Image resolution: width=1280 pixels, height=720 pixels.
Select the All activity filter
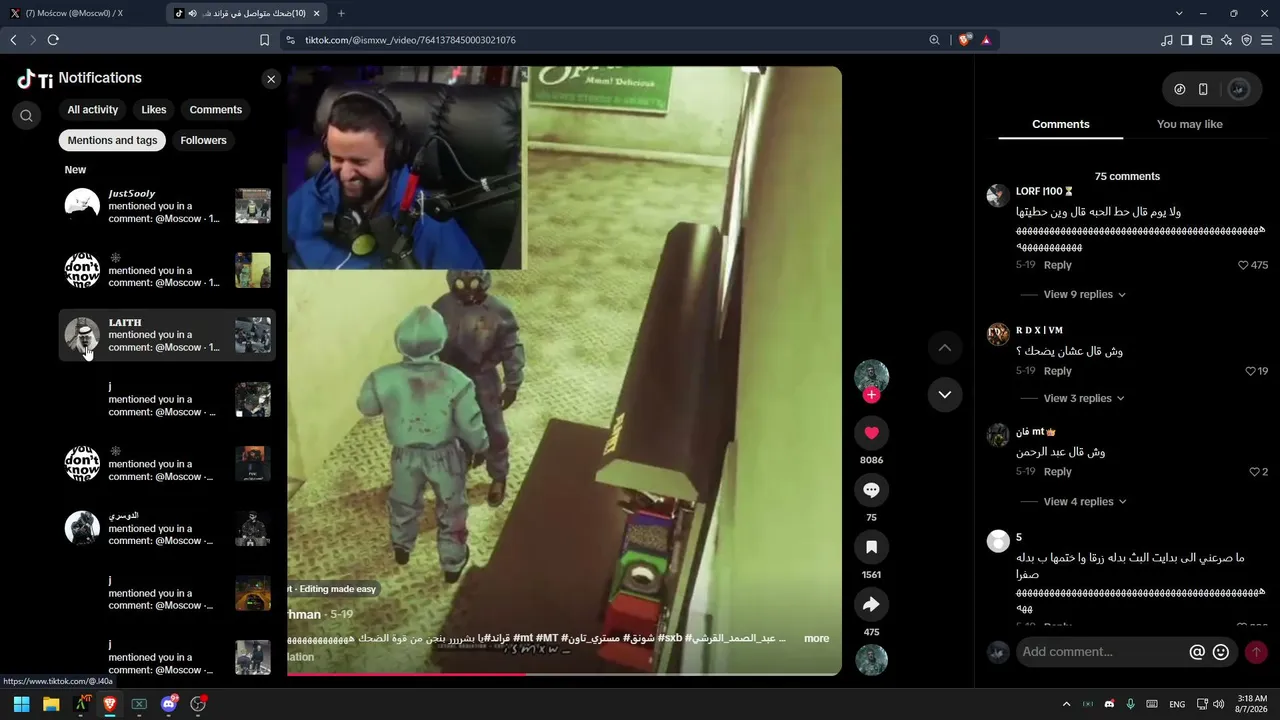point(92,110)
